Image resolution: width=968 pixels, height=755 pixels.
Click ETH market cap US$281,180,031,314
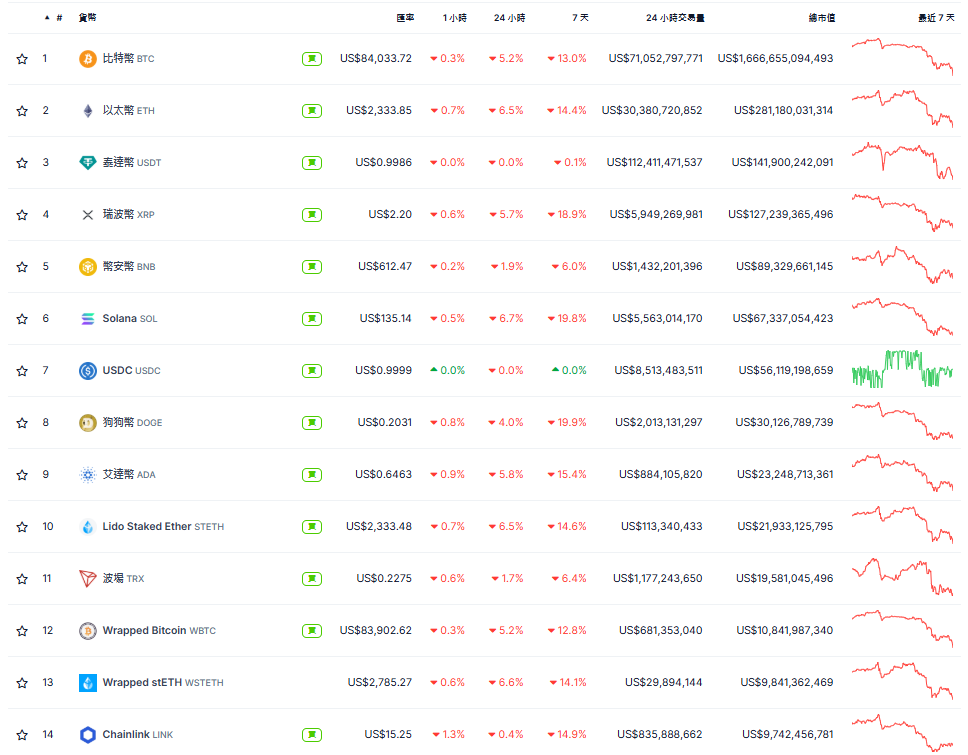[x=783, y=111]
